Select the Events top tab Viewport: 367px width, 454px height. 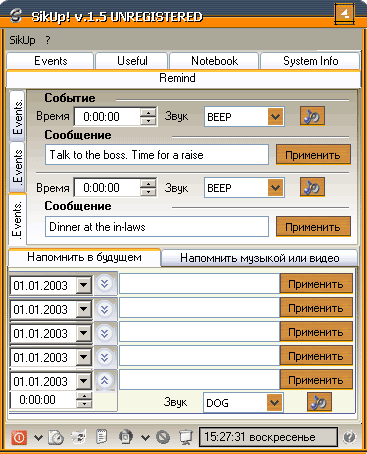pos(50,61)
